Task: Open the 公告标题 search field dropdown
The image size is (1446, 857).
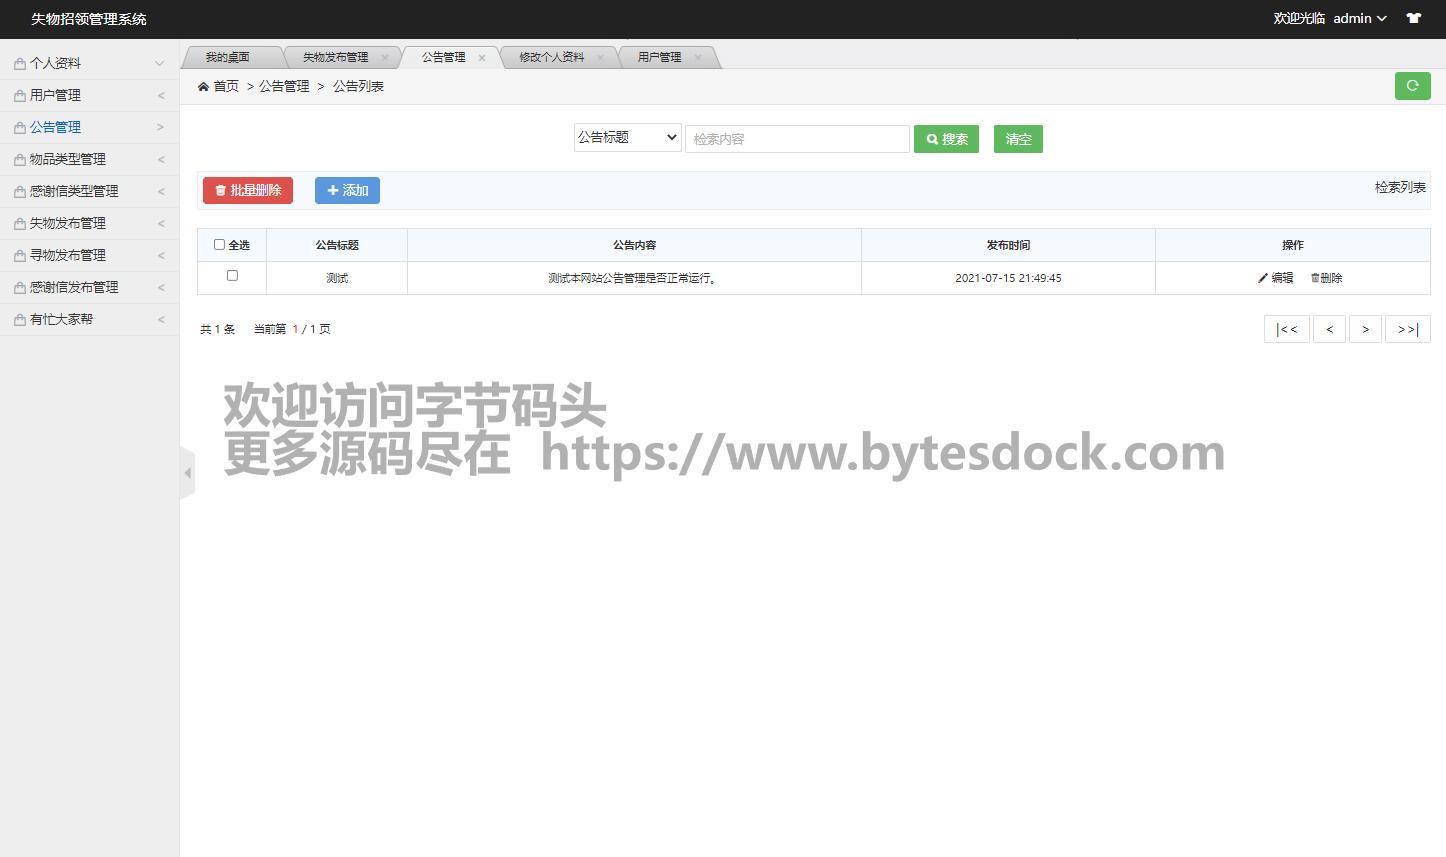Action: pos(627,138)
